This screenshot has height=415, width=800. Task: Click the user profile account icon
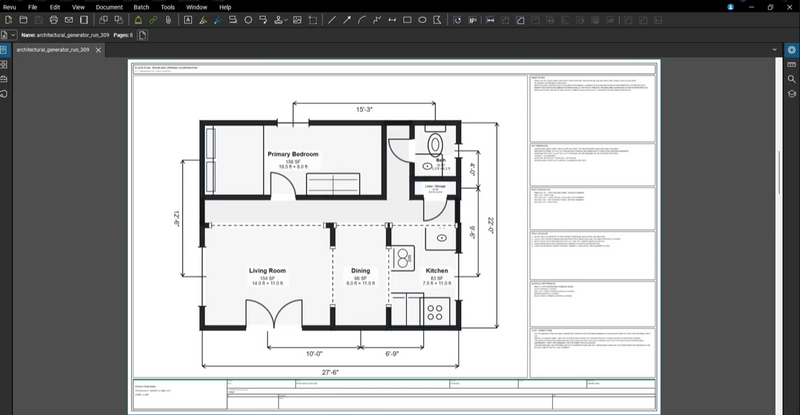pos(731,7)
